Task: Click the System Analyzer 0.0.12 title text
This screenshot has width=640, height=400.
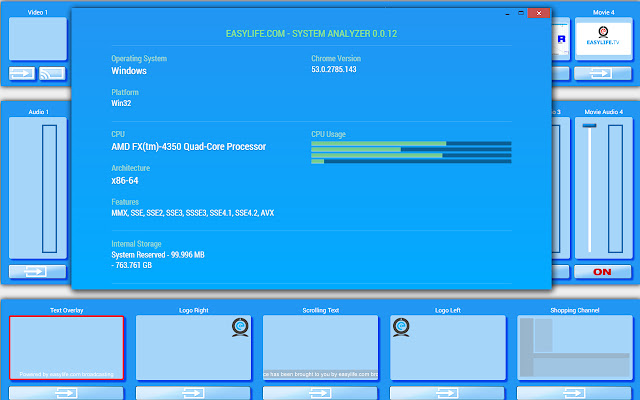Action: pos(311,33)
